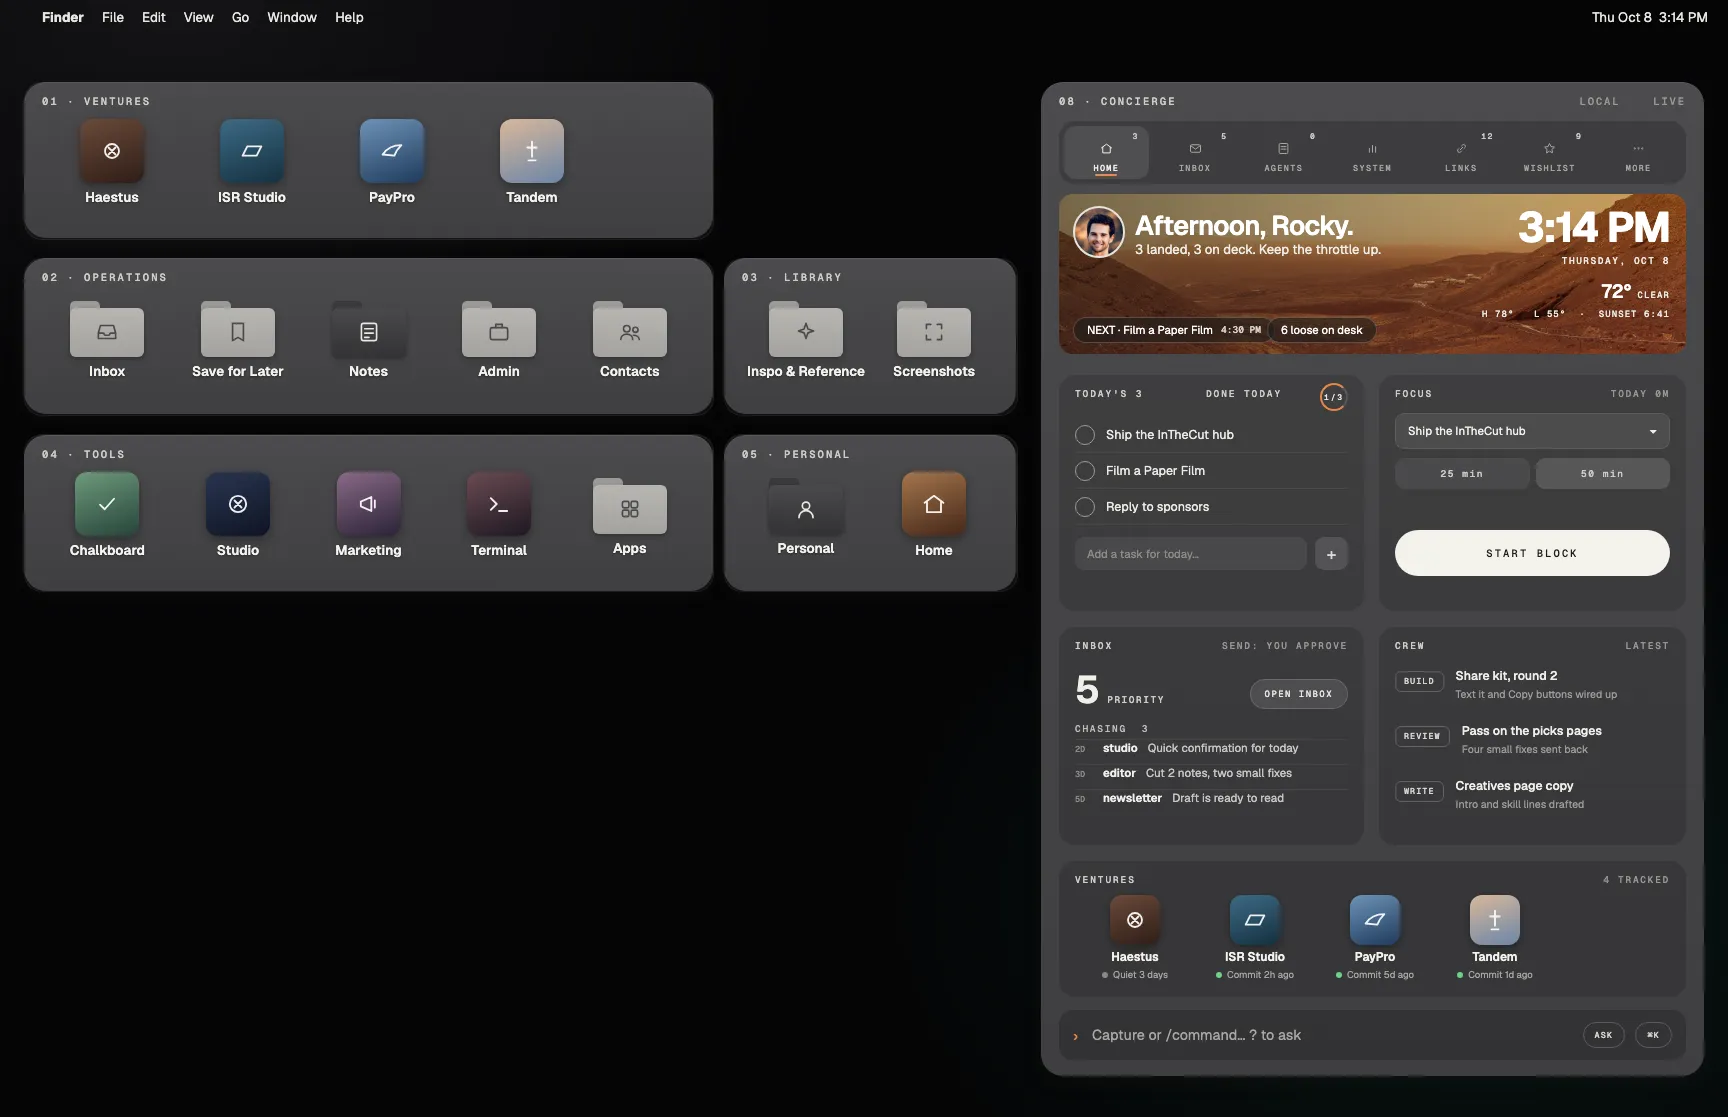Click the Open Inbox button
Screen dimensions: 1728x1117
[1298, 694]
